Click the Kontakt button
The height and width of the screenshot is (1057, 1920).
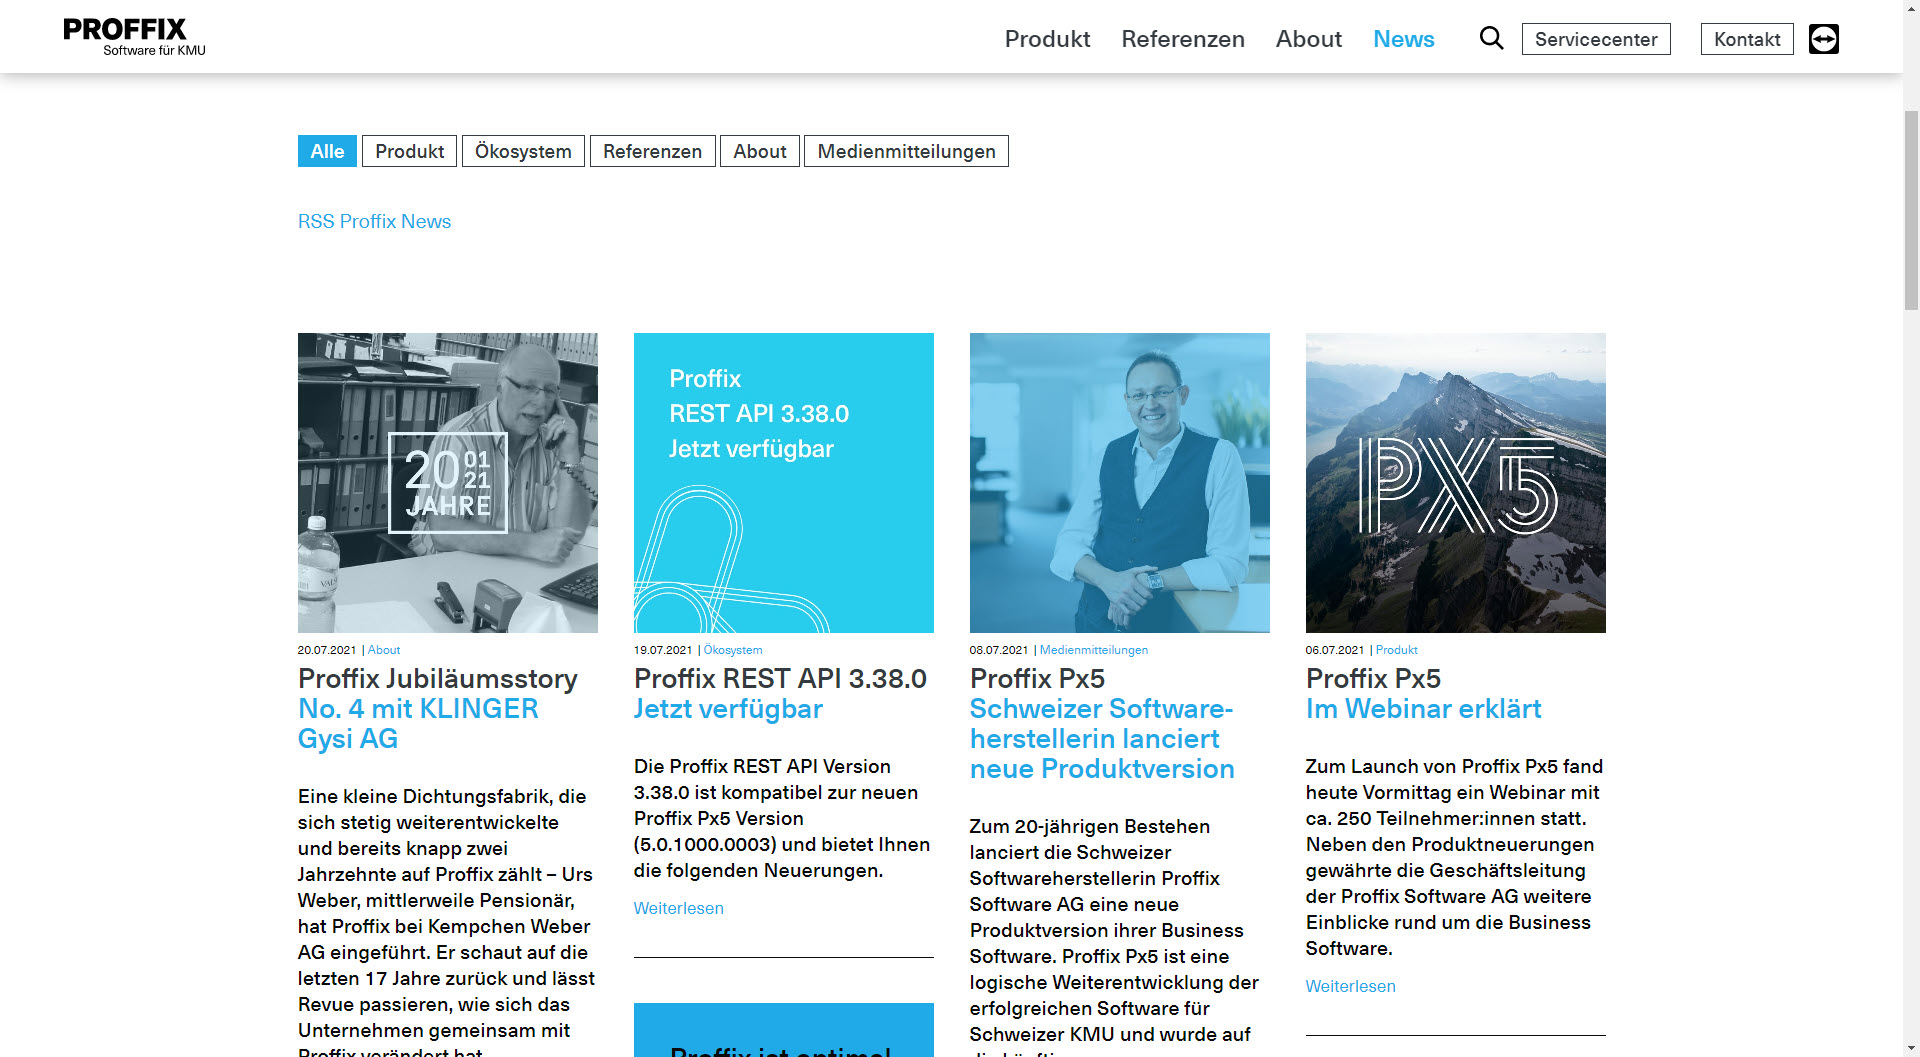1746,39
